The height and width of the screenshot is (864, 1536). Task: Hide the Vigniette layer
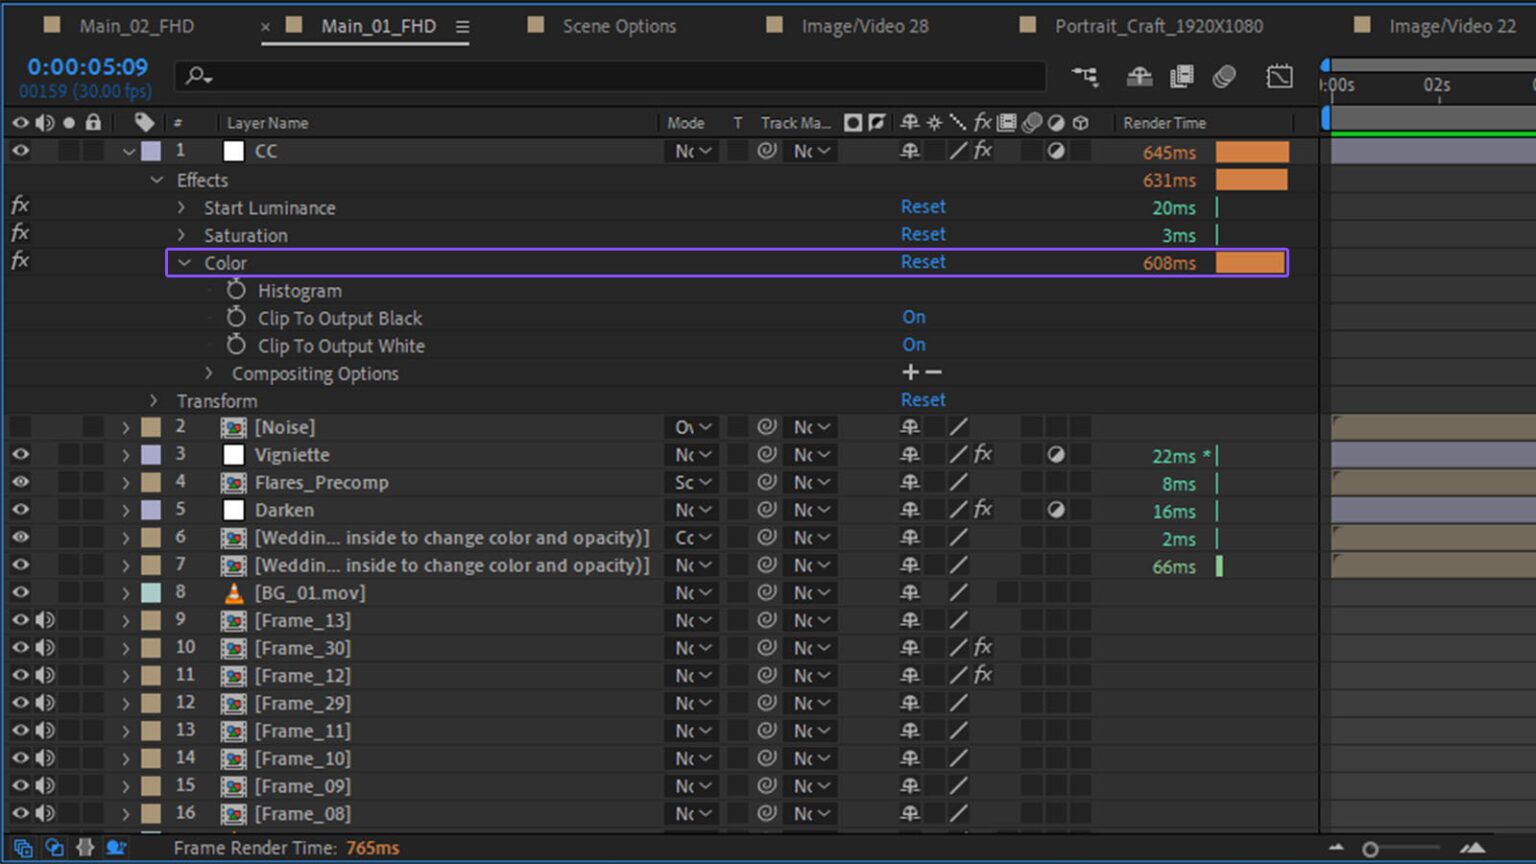point(19,455)
